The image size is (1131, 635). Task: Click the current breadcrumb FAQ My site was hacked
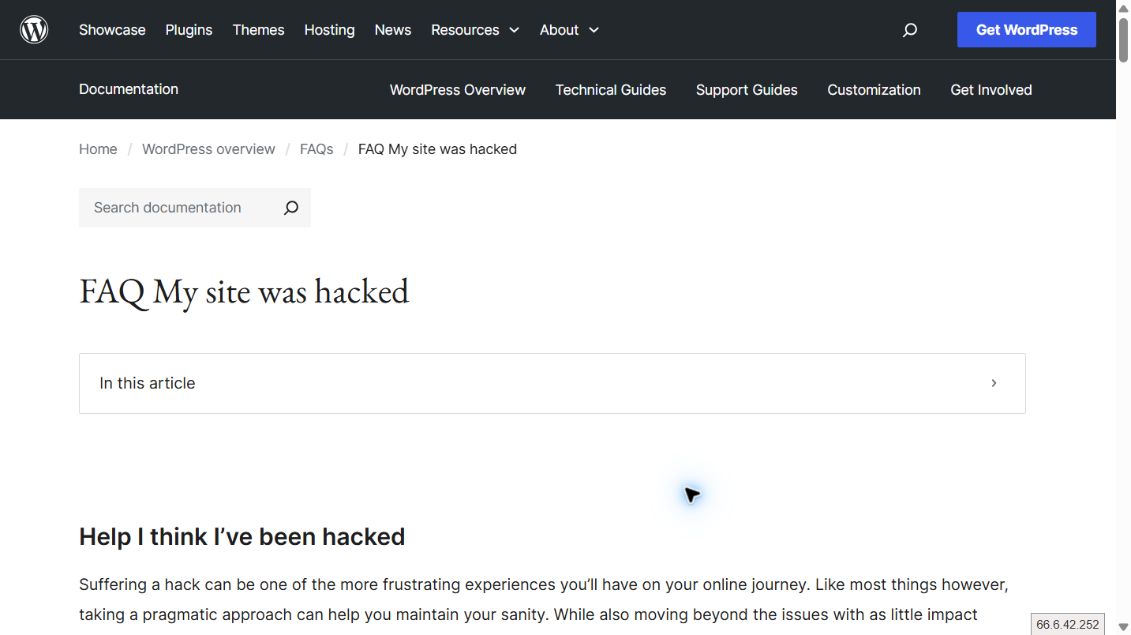click(437, 149)
